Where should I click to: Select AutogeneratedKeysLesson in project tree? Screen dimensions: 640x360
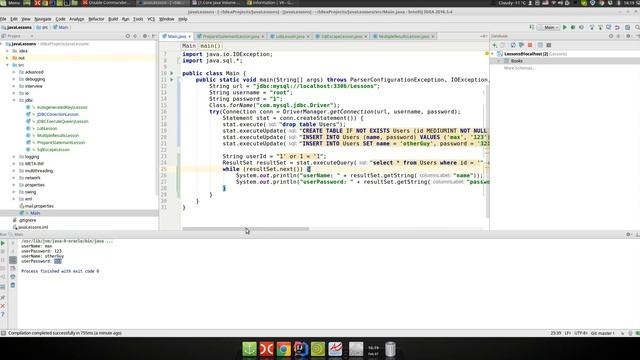62,107
